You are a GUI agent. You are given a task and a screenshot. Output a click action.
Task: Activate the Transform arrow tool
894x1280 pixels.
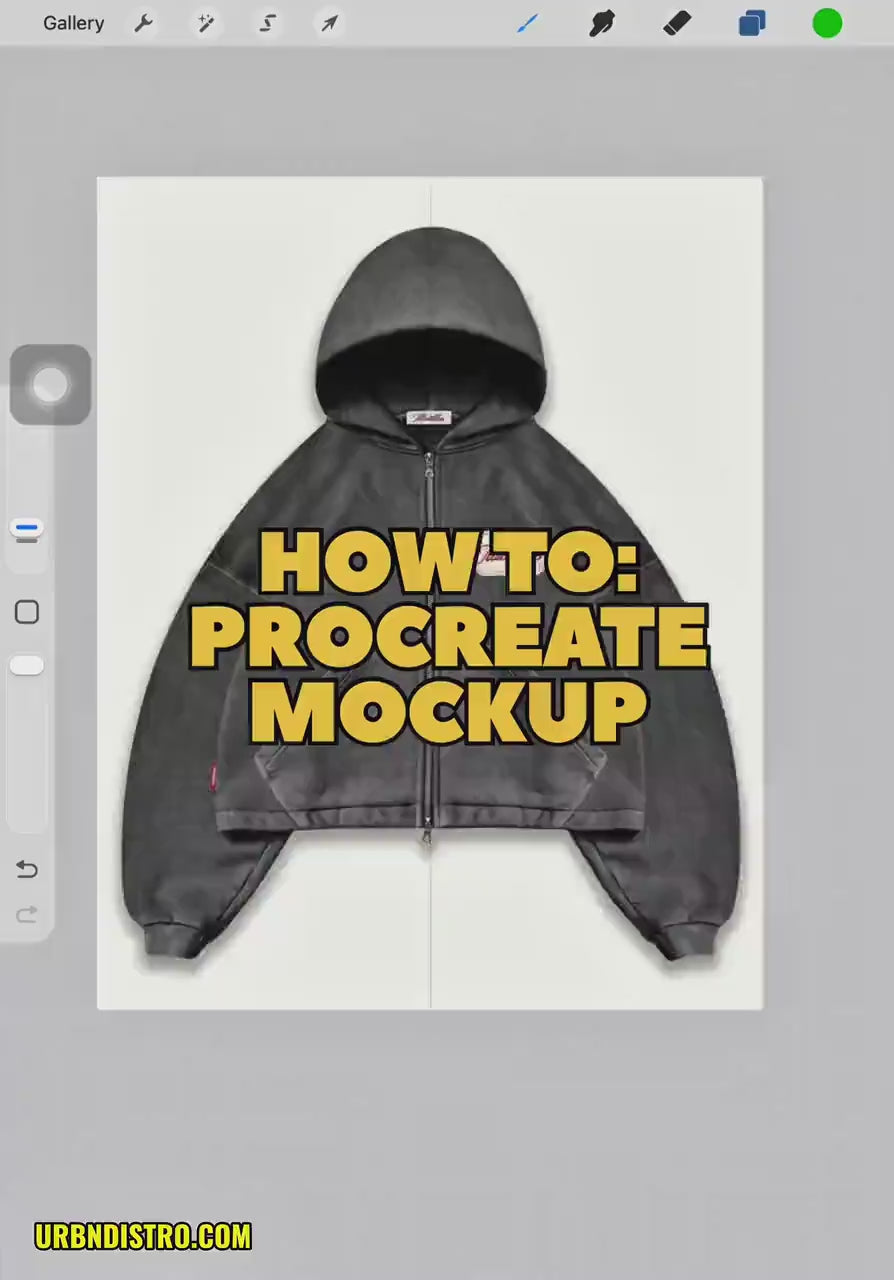click(x=329, y=23)
